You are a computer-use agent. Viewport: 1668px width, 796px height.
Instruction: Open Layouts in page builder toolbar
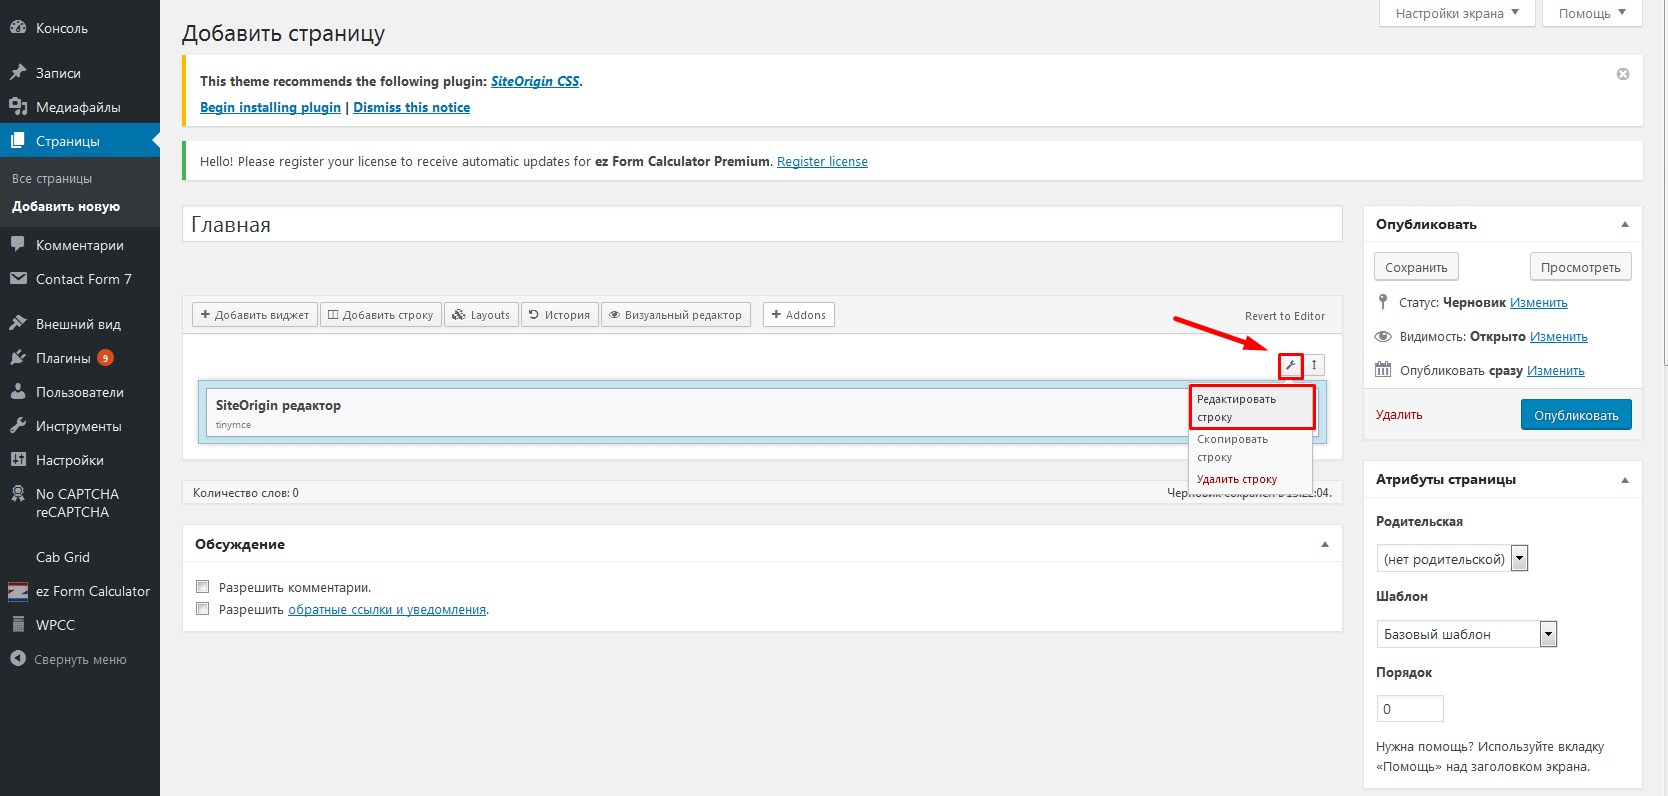tap(481, 315)
